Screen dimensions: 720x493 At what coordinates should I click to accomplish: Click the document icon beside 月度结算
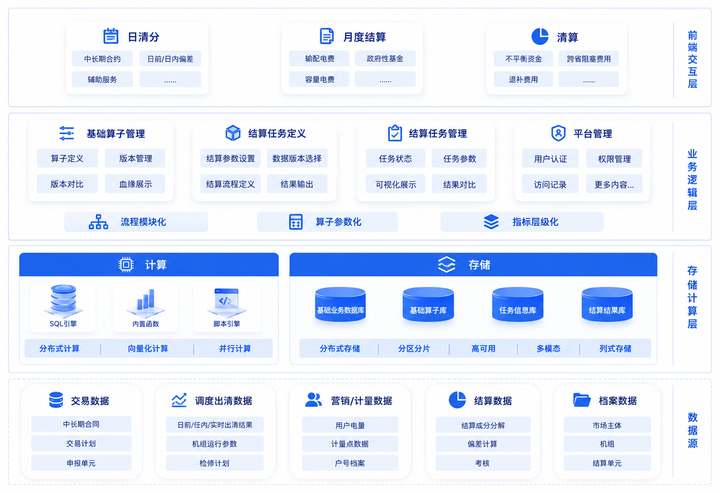(326, 36)
